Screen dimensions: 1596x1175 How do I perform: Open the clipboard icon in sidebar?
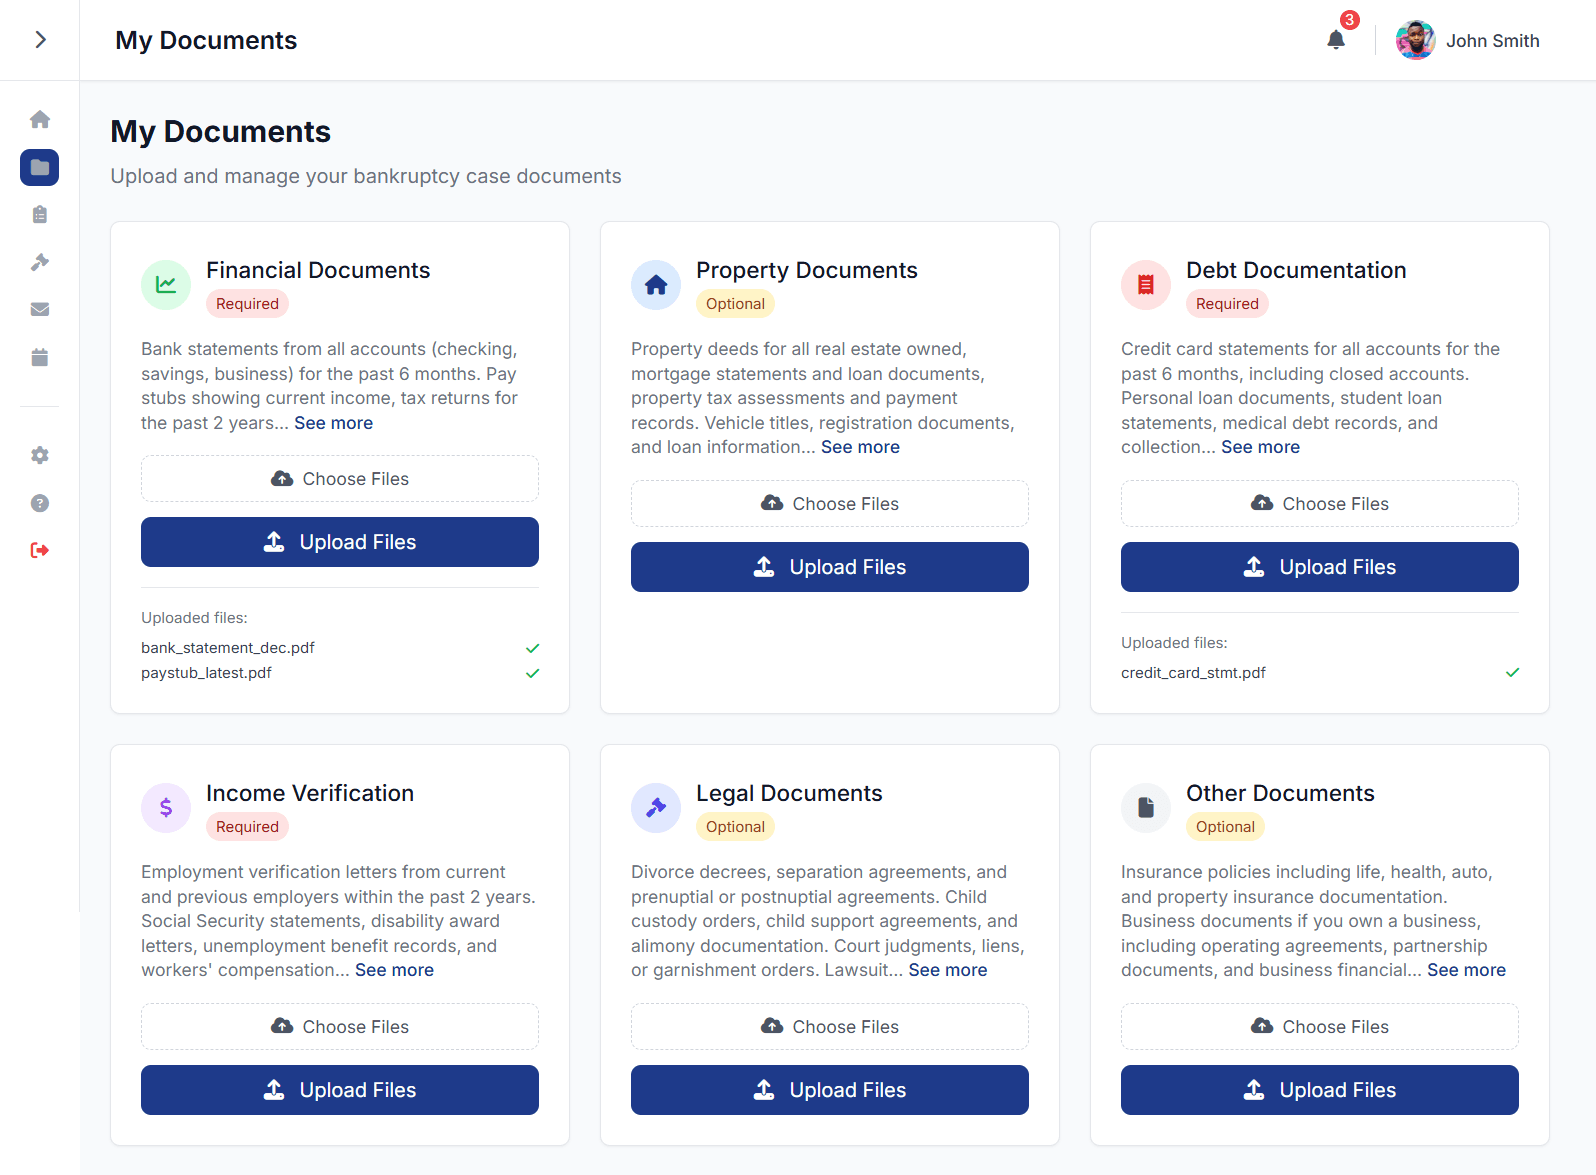coord(40,215)
